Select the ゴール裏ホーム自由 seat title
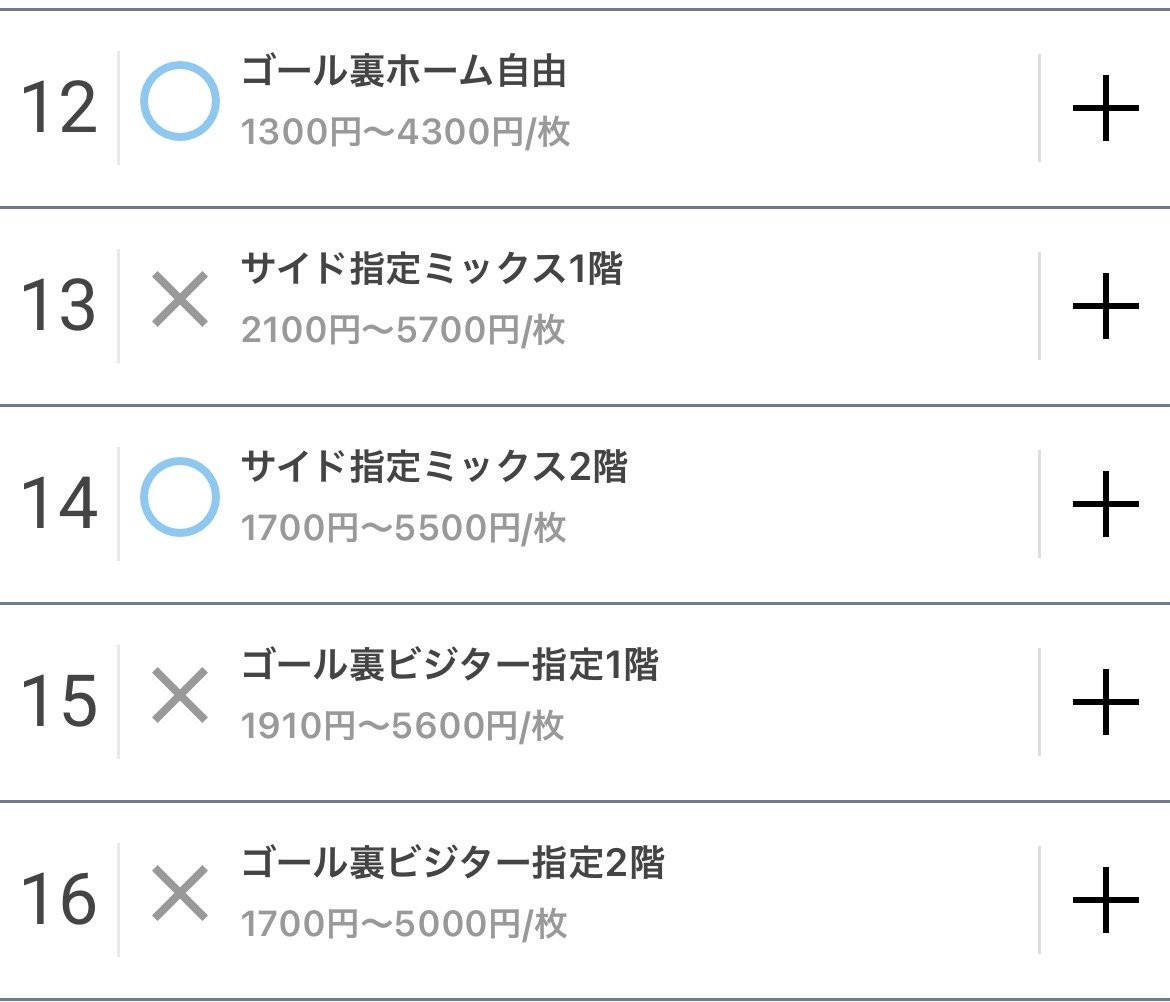The width and height of the screenshot is (1170, 1002). coord(404,72)
